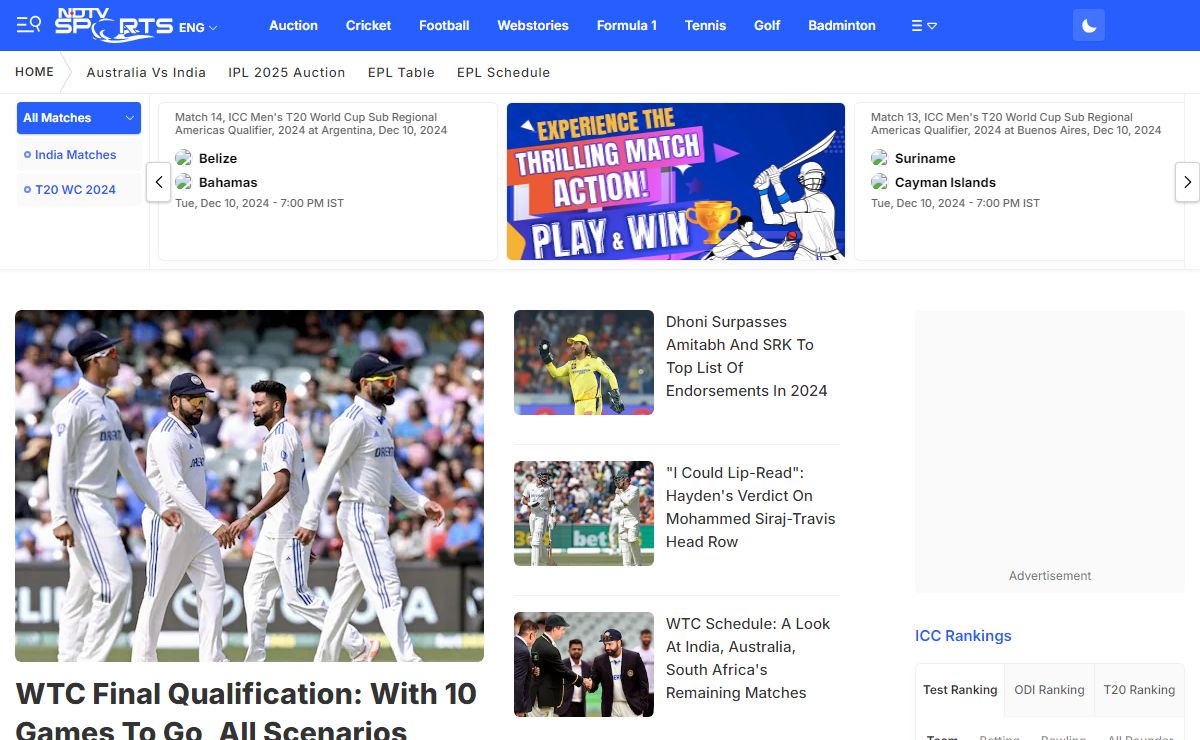Viewport: 1200px width, 740px height.
Task: Click the Bahamas team flag icon
Action: pos(183,182)
